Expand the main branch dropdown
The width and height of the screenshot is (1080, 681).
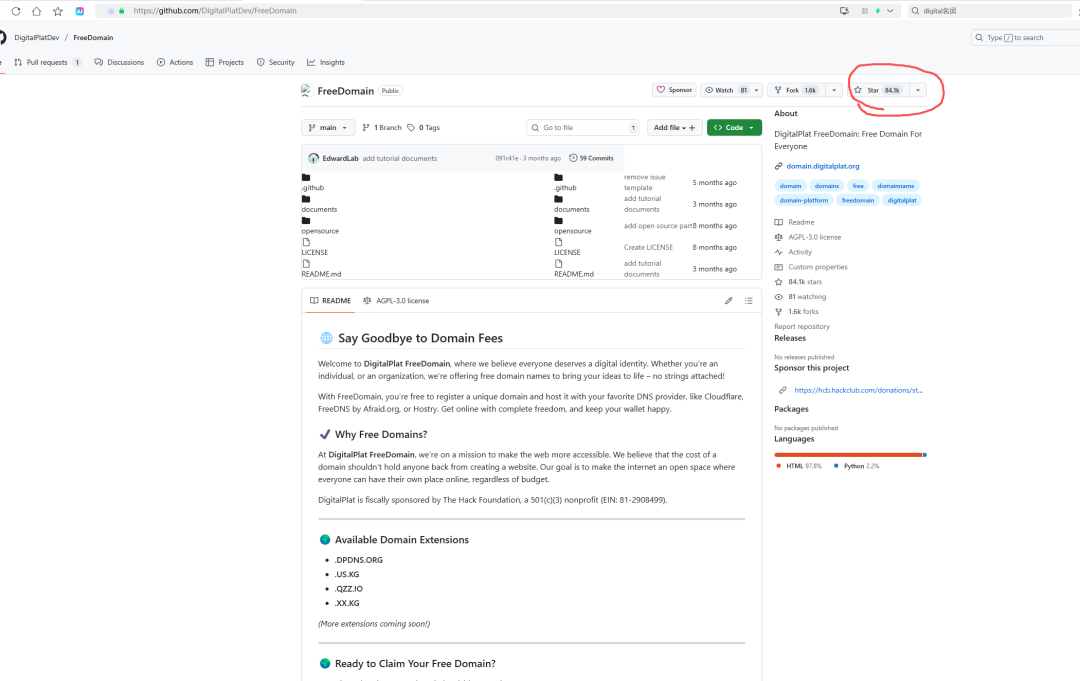pos(328,128)
